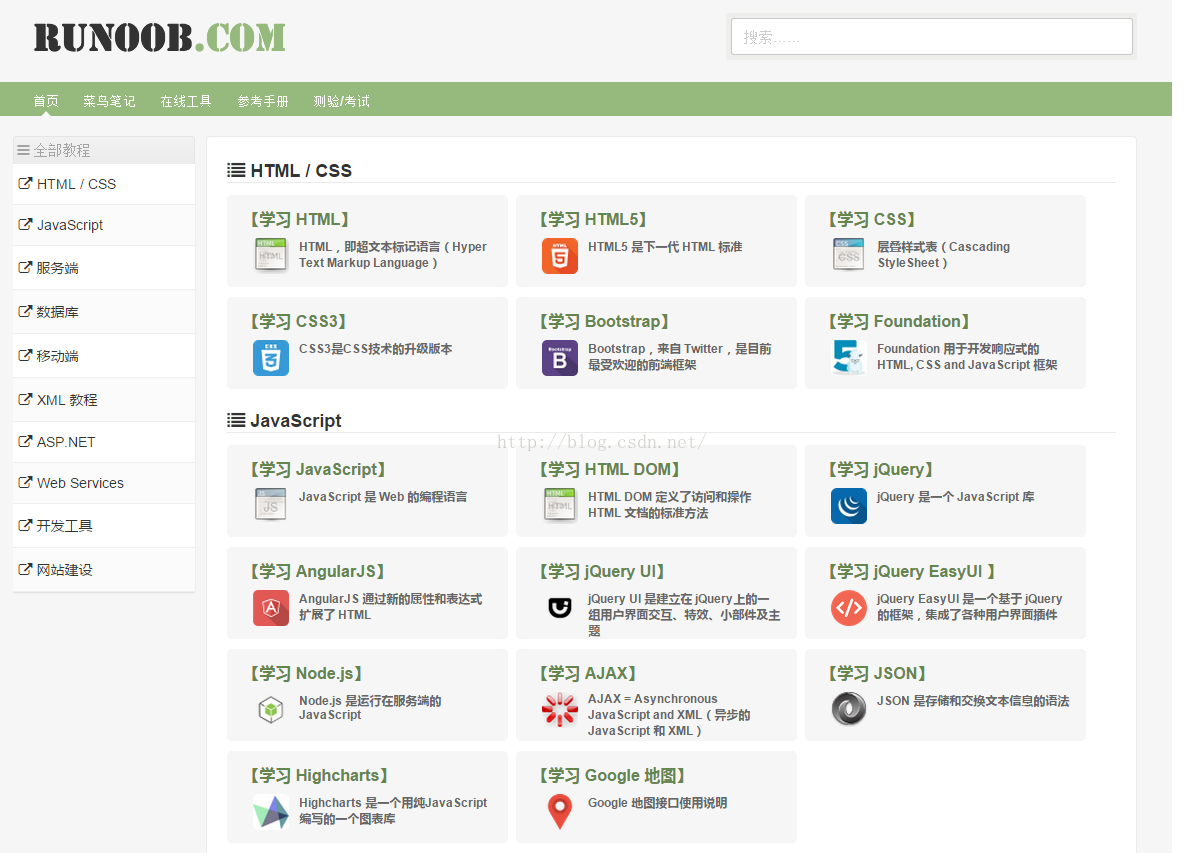
Task: Open the 【学习 JSON】 title link
Action: [x=886, y=681]
